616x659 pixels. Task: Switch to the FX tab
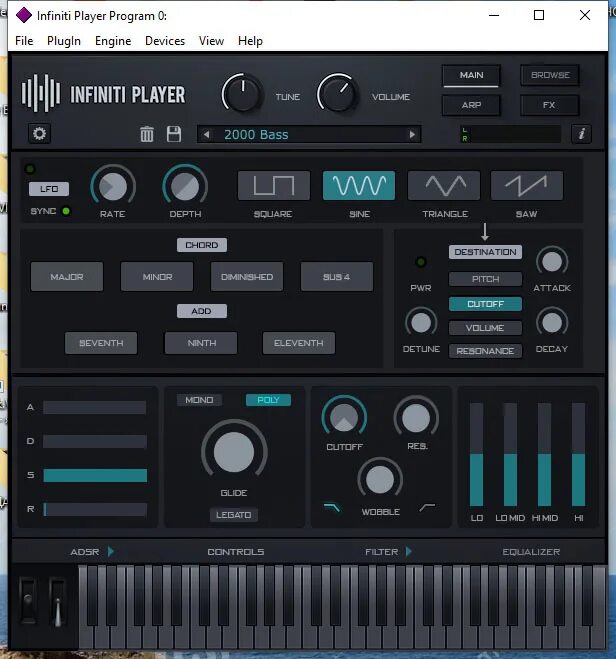[550, 105]
